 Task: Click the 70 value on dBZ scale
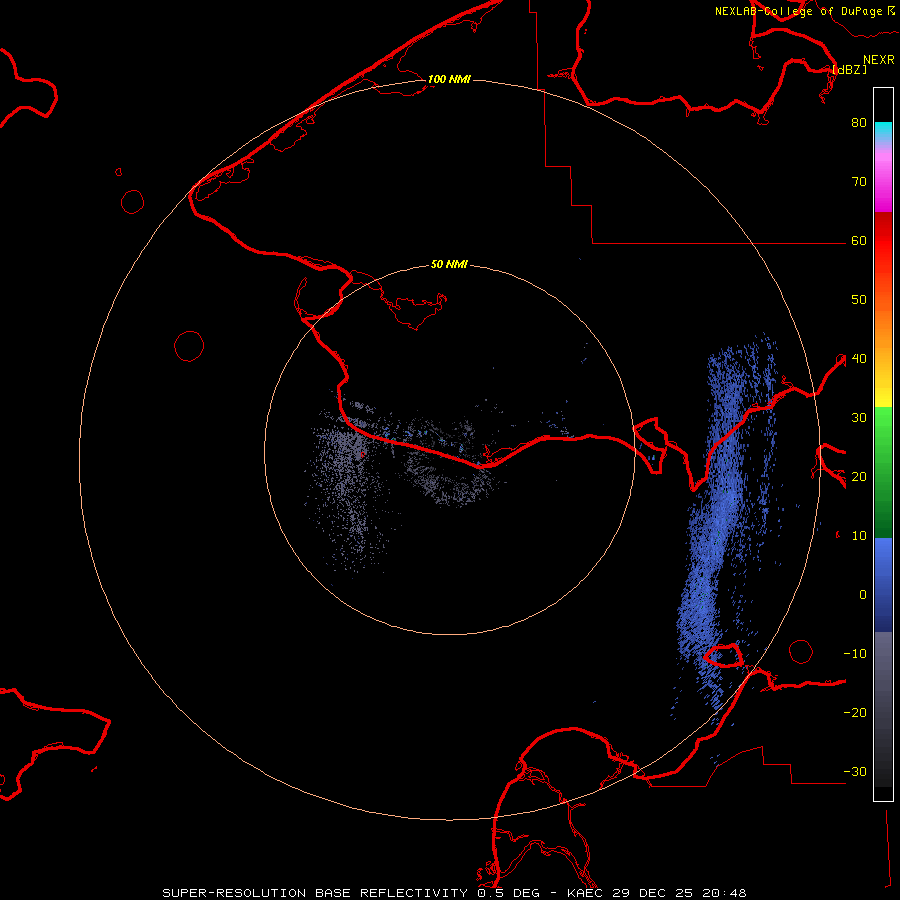click(x=859, y=182)
